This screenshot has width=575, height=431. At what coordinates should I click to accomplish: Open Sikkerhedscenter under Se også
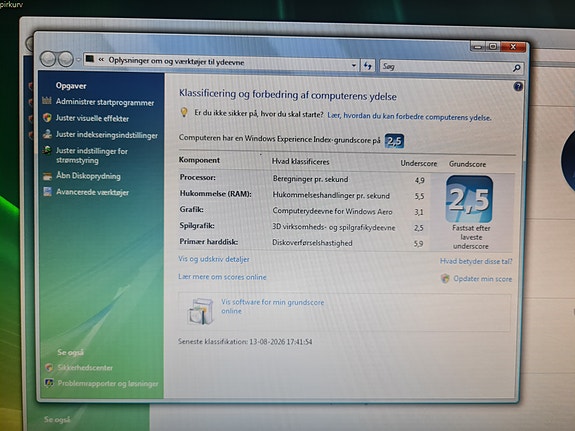coord(85,368)
